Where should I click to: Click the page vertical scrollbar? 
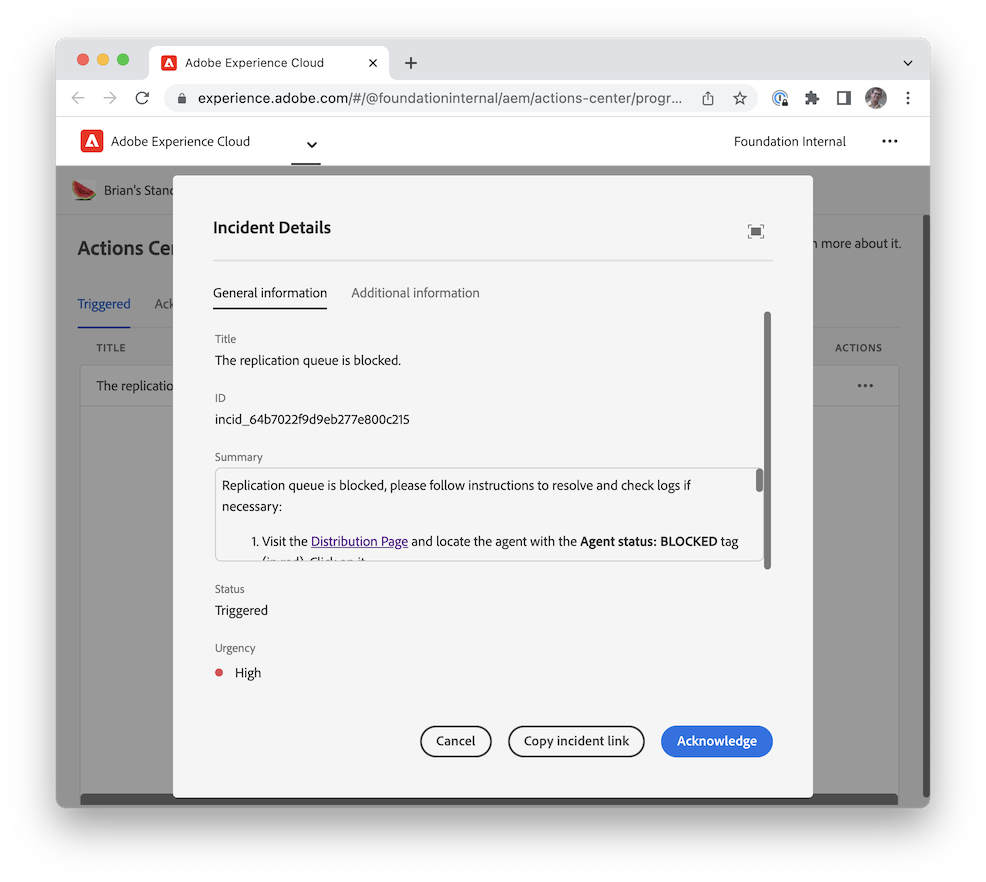[x=926, y=506]
